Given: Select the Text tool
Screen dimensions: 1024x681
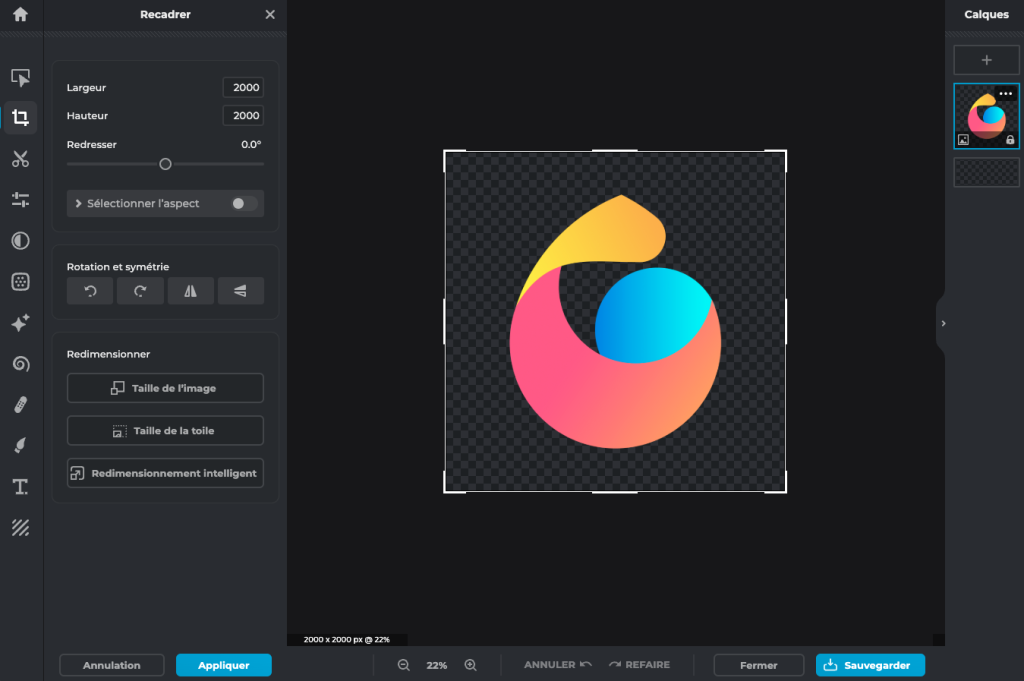Looking at the screenshot, I should click(x=20, y=487).
